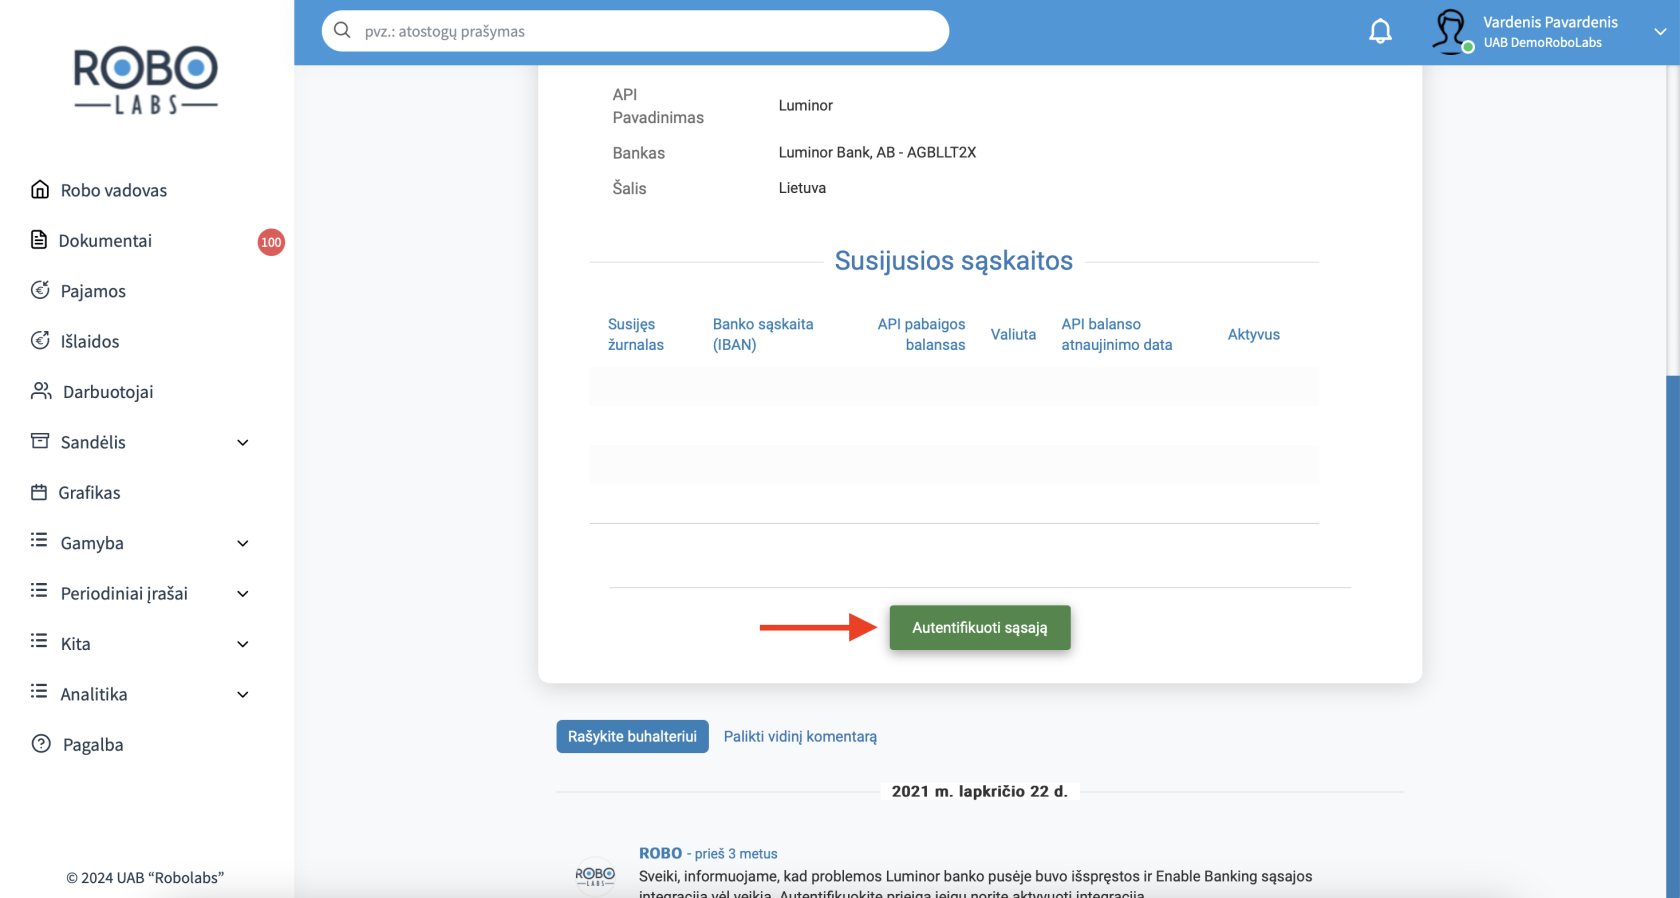Open the Grafikas page
Viewport: 1680px width, 898px height.
[x=89, y=493]
